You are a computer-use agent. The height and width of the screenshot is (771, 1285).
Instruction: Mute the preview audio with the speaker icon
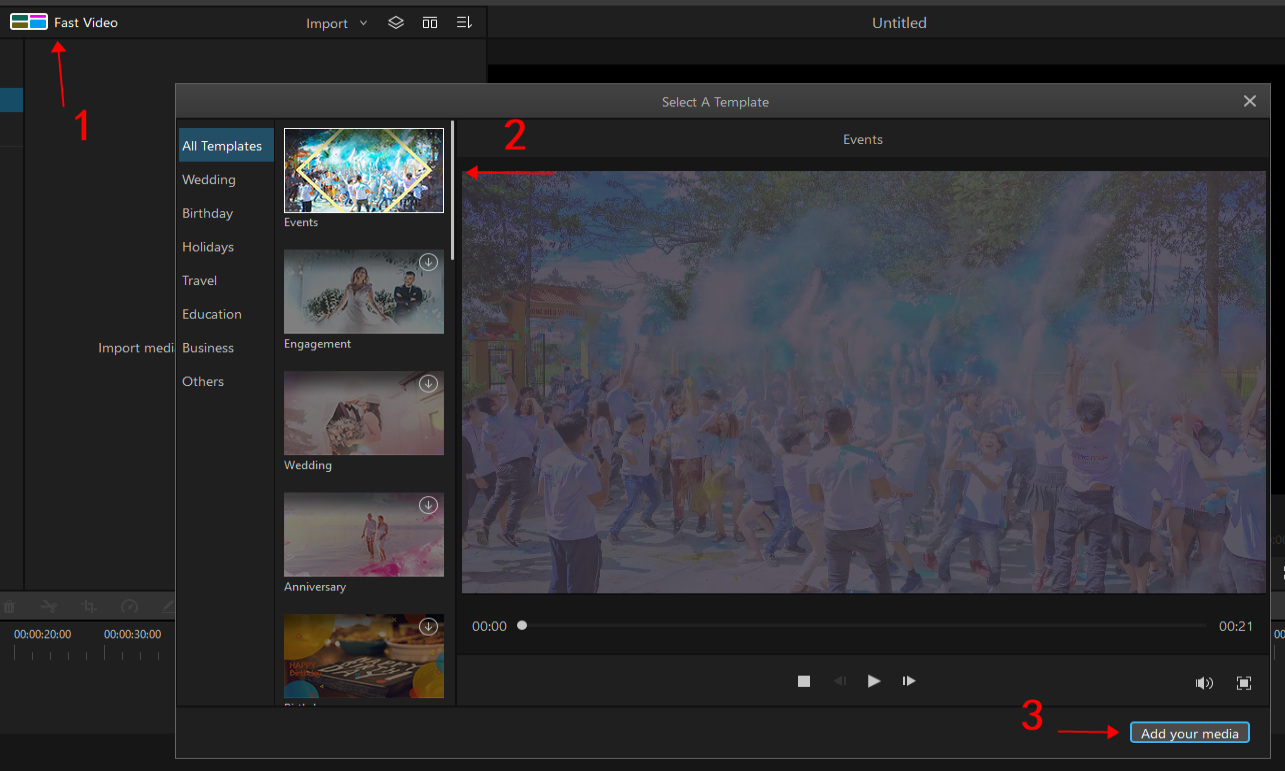[1204, 682]
